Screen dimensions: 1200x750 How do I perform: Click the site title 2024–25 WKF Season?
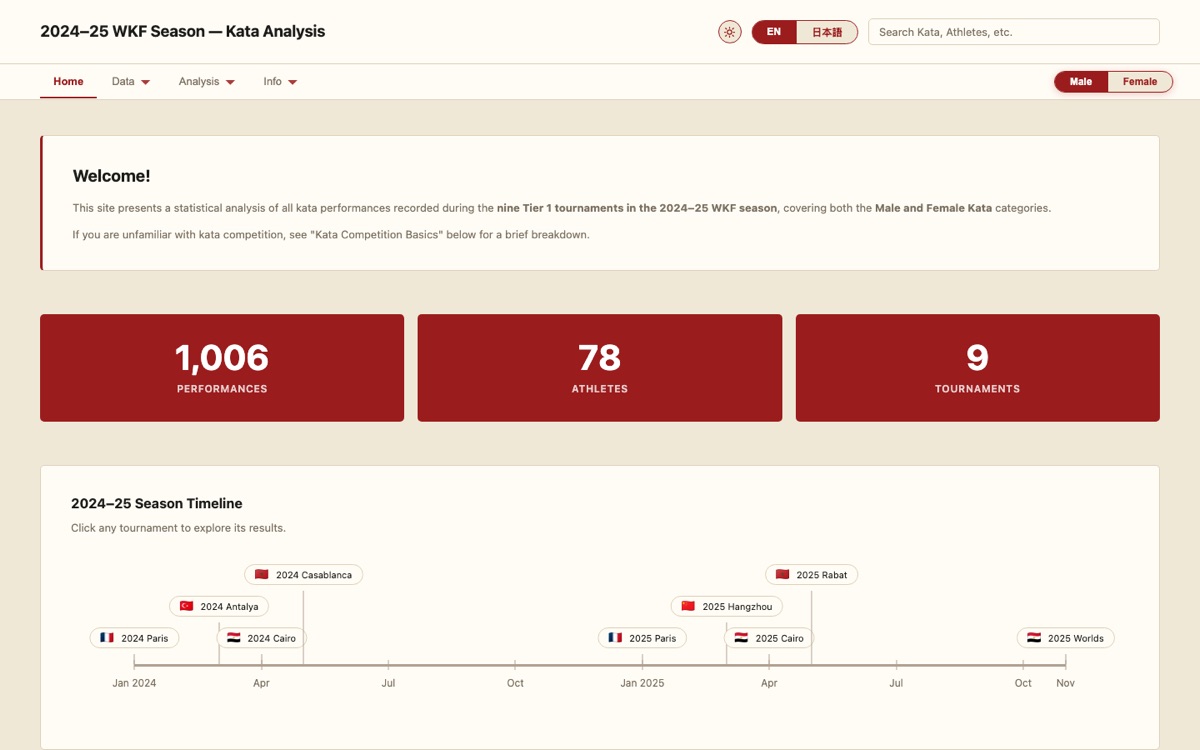pos(183,31)
